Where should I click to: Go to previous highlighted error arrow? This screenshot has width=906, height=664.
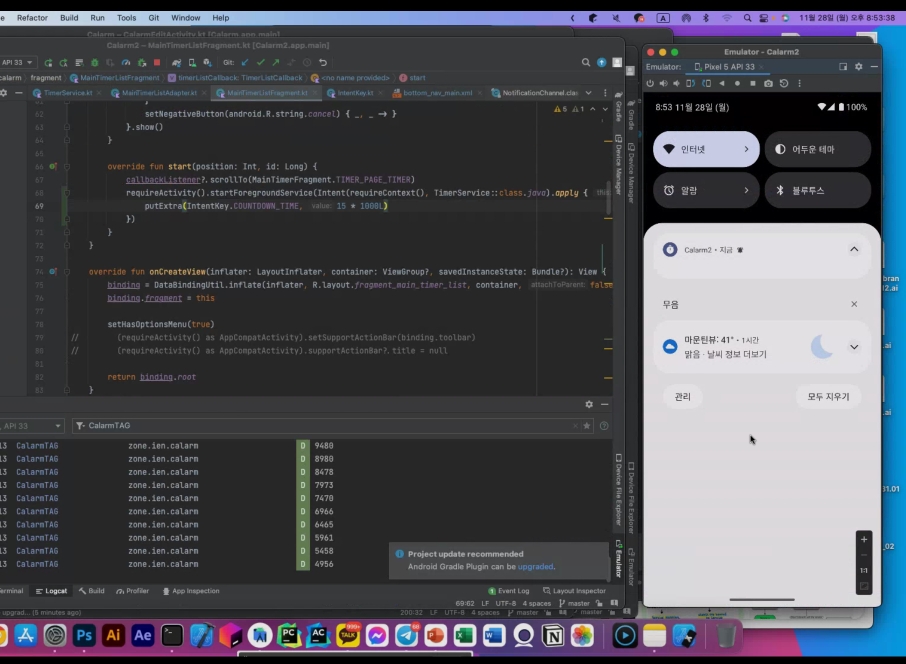click(592, 109)
